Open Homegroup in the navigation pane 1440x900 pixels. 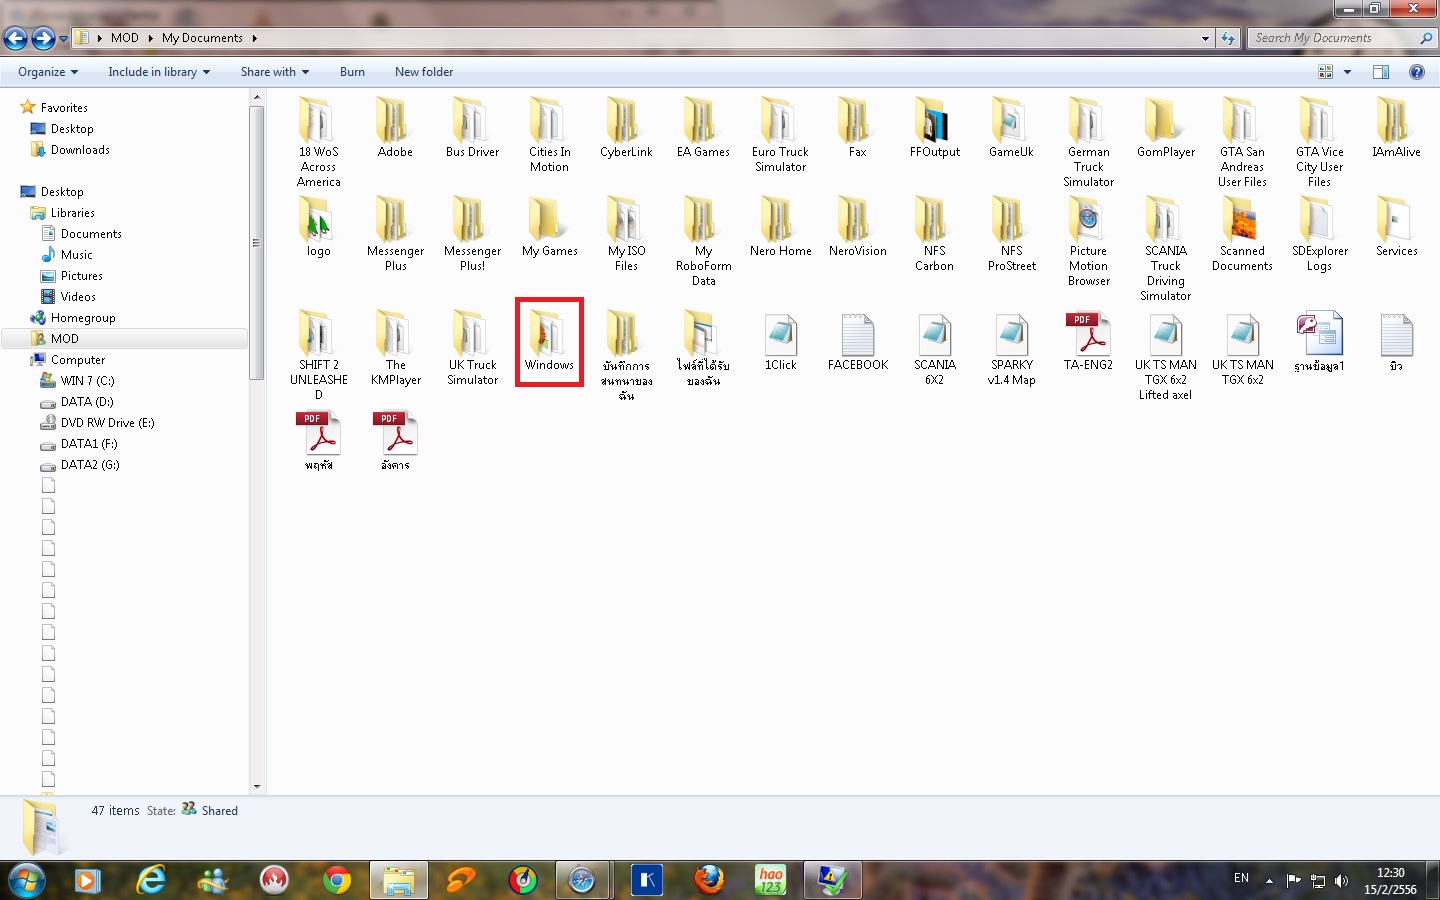(83, 318)
